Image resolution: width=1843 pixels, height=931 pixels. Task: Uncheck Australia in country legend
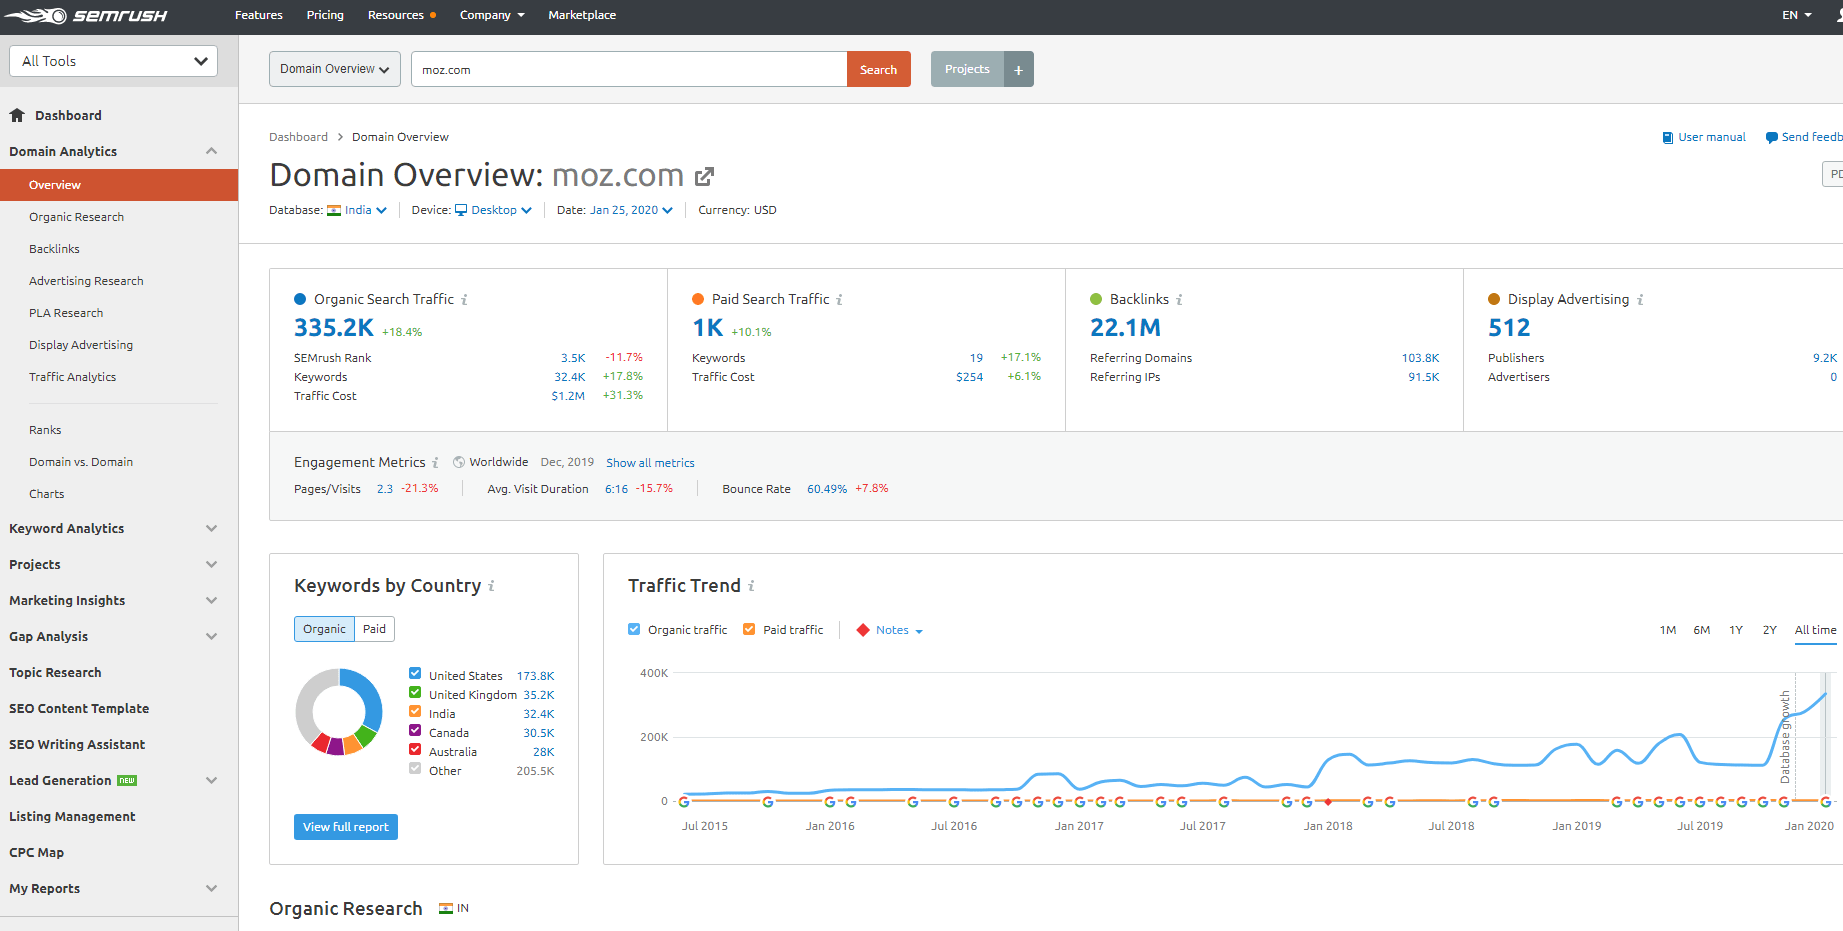pyautogui.click(x=415, y=749)
